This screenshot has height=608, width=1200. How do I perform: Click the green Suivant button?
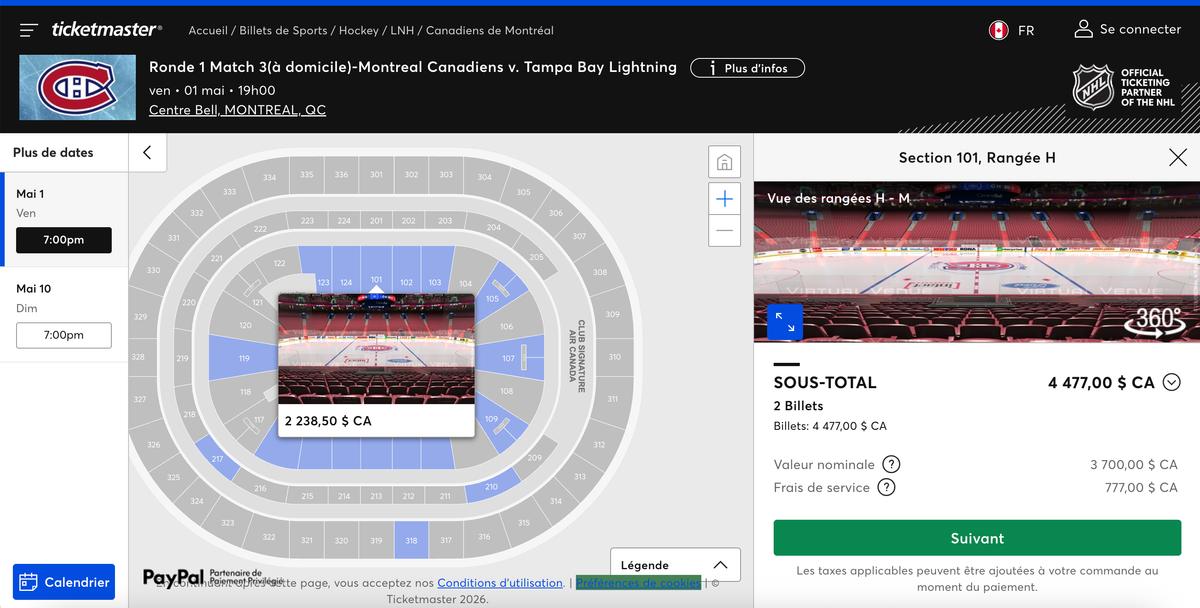click(x=976, y=538)
